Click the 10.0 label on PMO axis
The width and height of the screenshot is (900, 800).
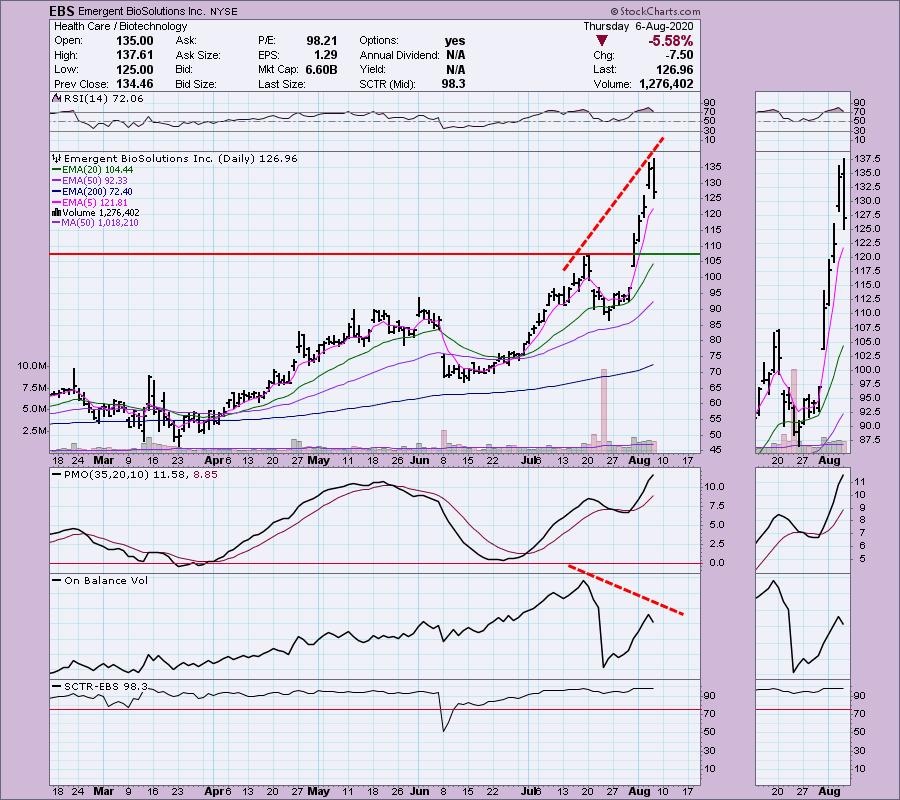click(716, 487)
